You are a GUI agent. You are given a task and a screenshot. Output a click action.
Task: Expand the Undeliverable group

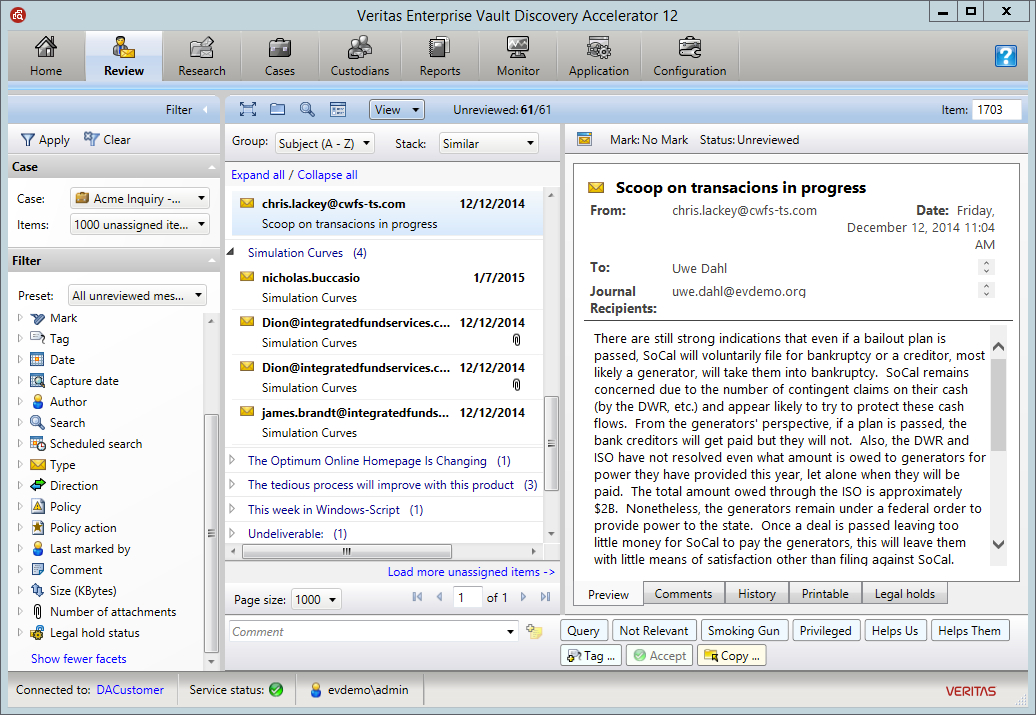point(232,533)
